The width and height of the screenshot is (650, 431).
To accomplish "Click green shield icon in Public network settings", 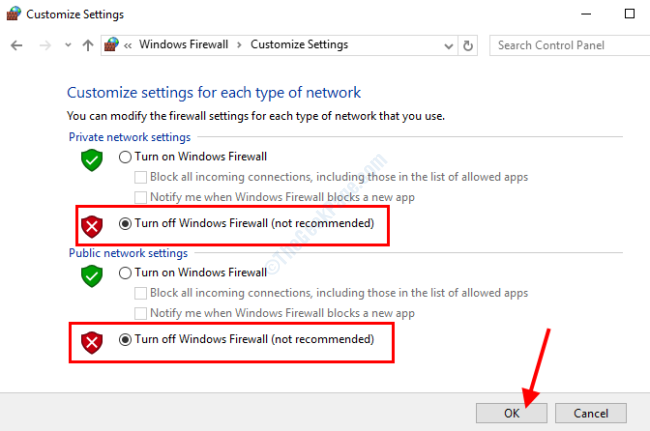I will [x=92, y=276].
